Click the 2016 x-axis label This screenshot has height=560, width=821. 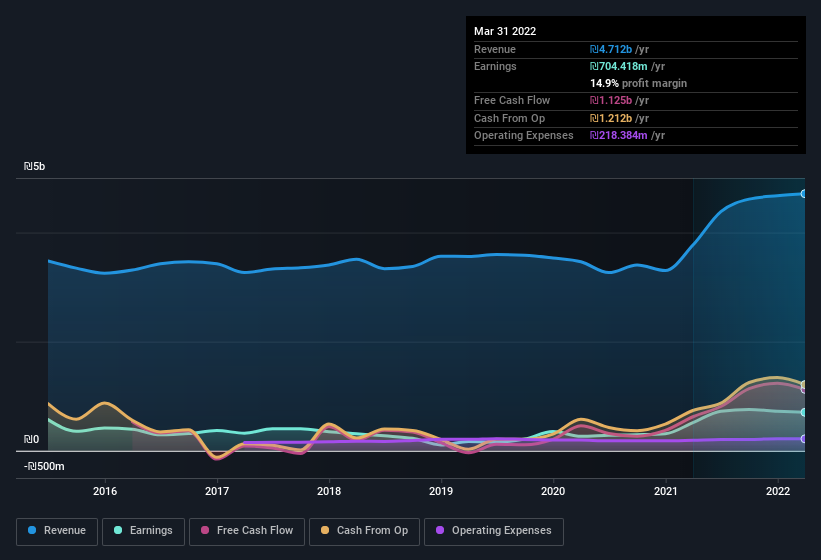[x=105, y=491]
